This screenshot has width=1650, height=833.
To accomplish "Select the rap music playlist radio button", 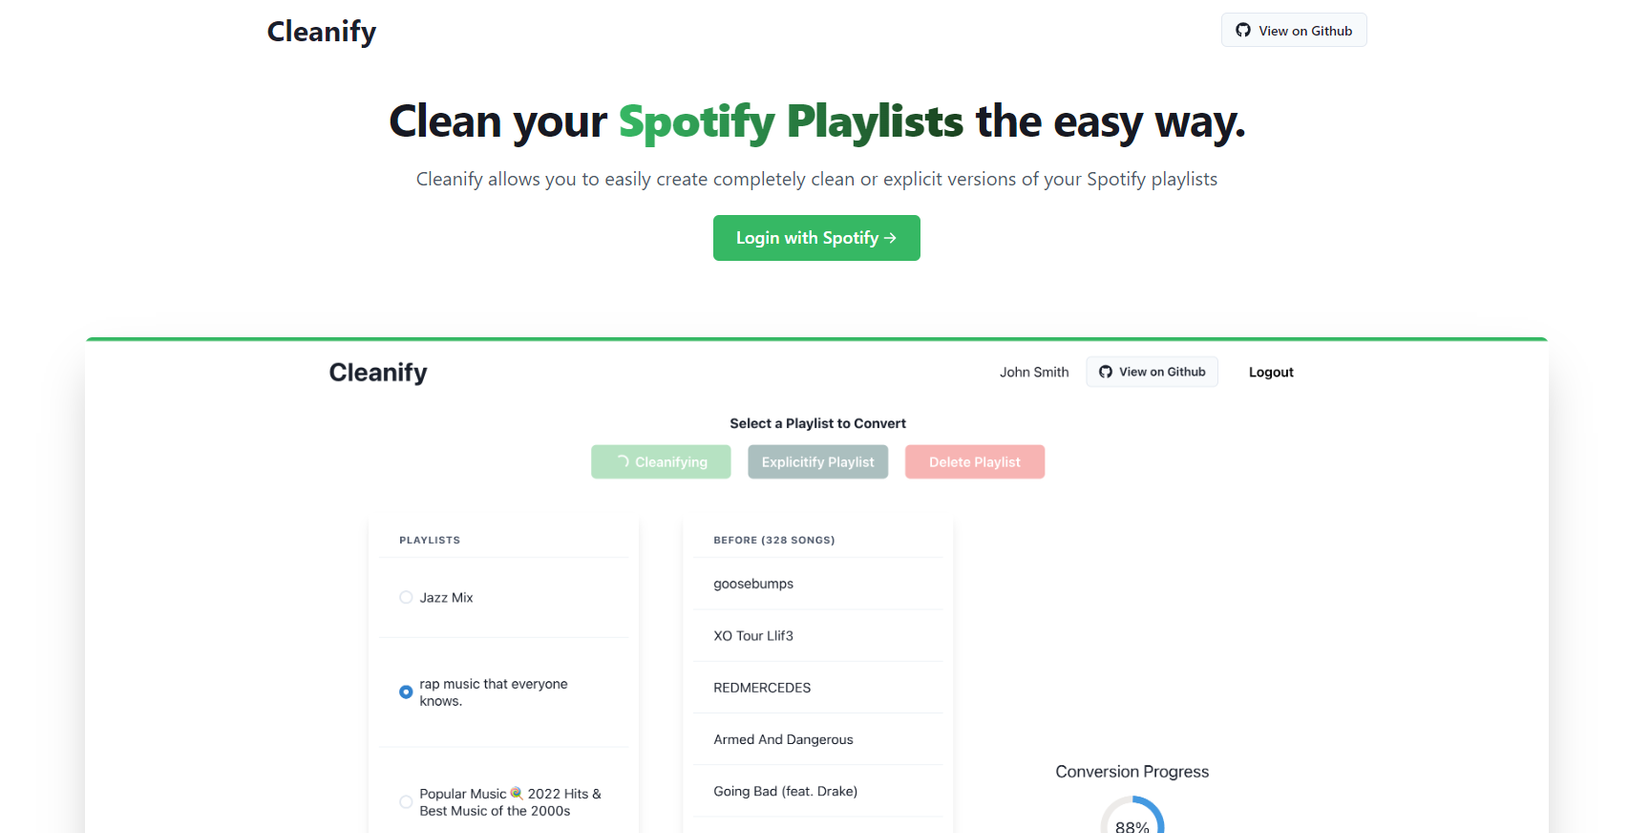I will click(x=406, y=691).
